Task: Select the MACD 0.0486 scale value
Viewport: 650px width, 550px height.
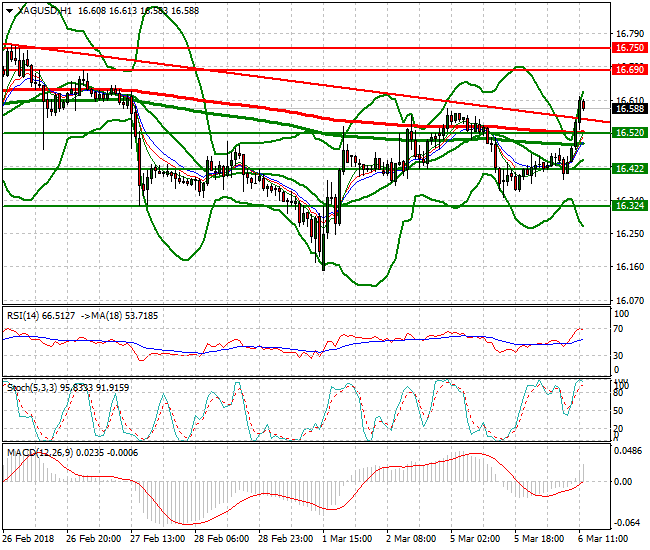Action: [629, 452]
